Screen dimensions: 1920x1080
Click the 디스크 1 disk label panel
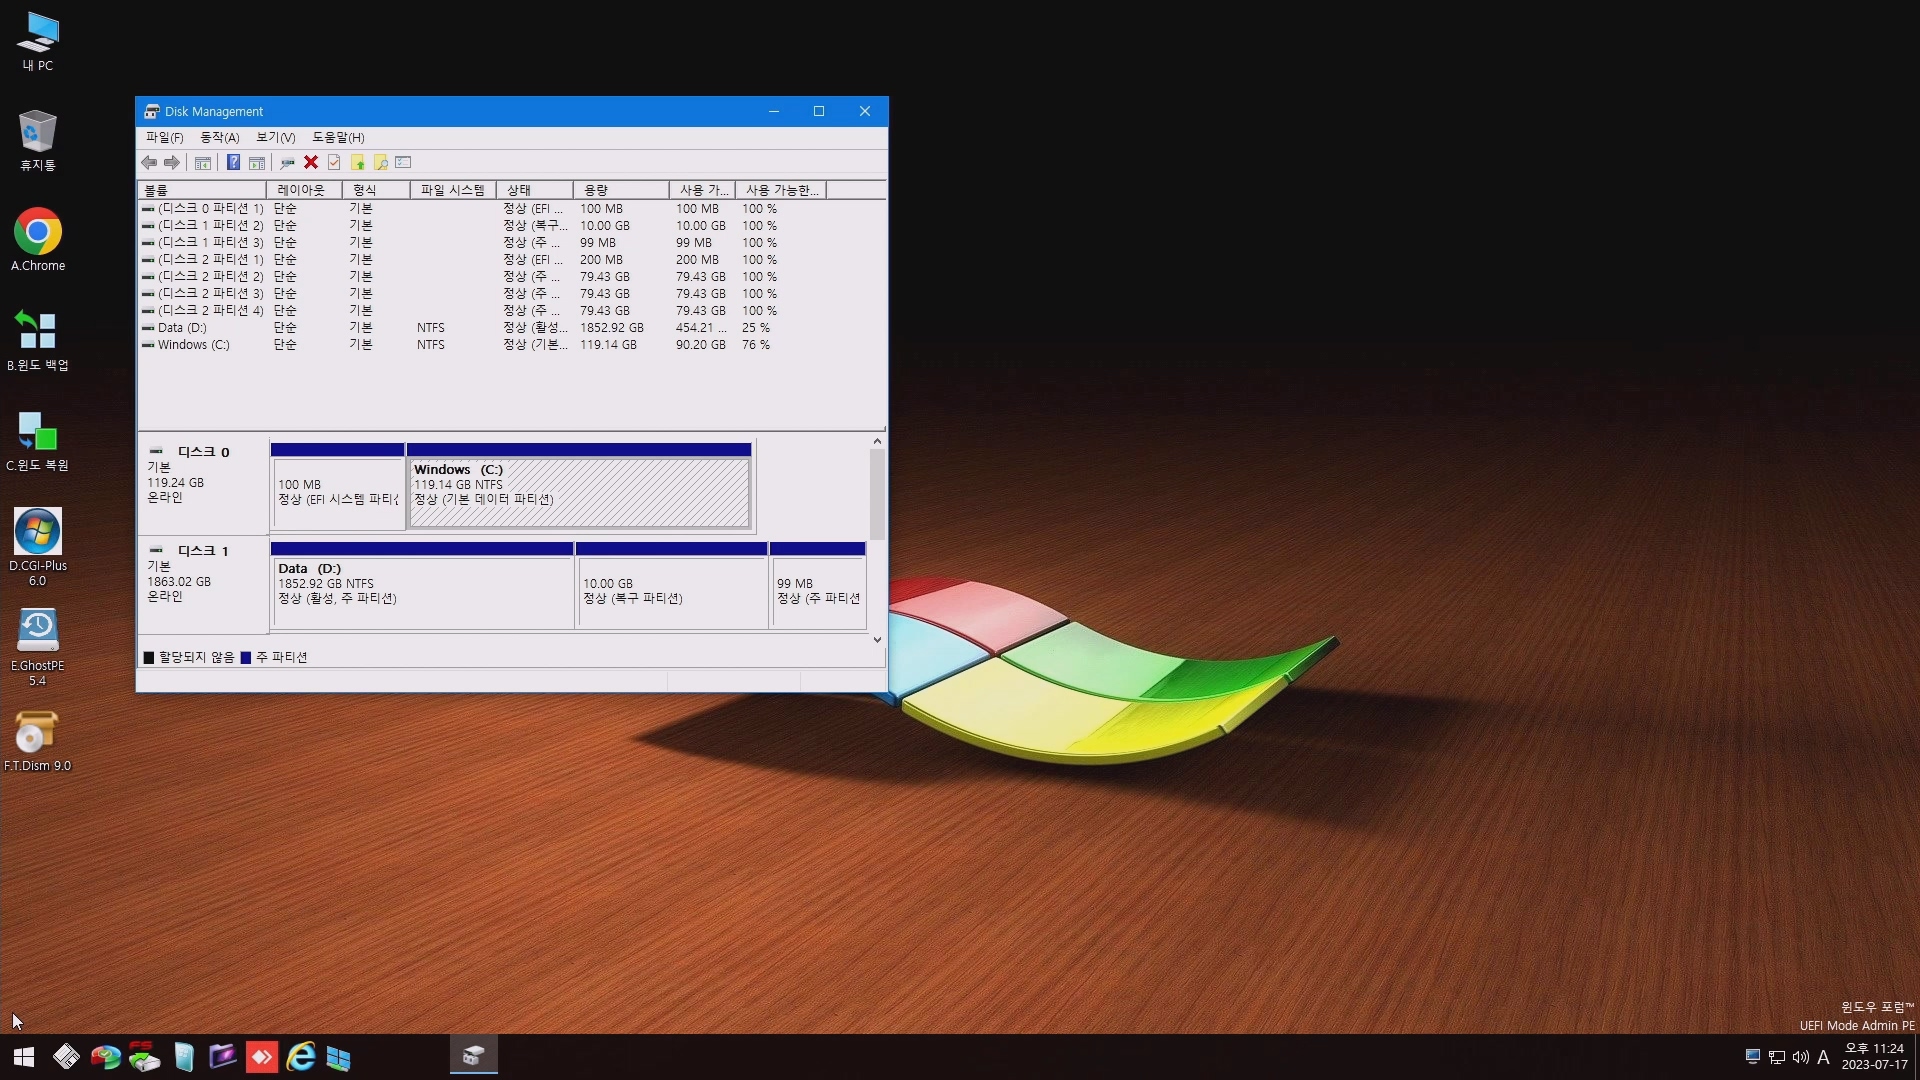[203, 584]
